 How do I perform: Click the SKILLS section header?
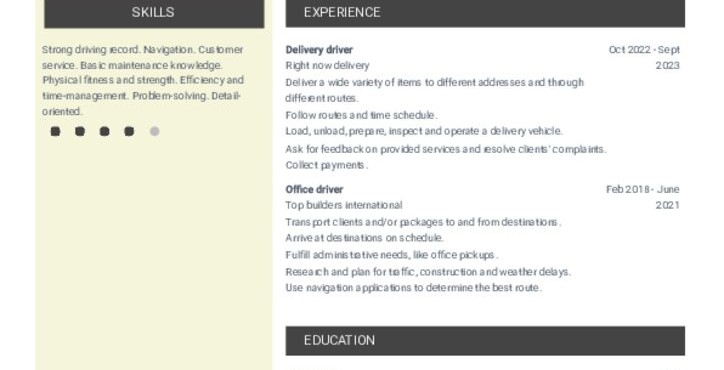click(154, 12)
